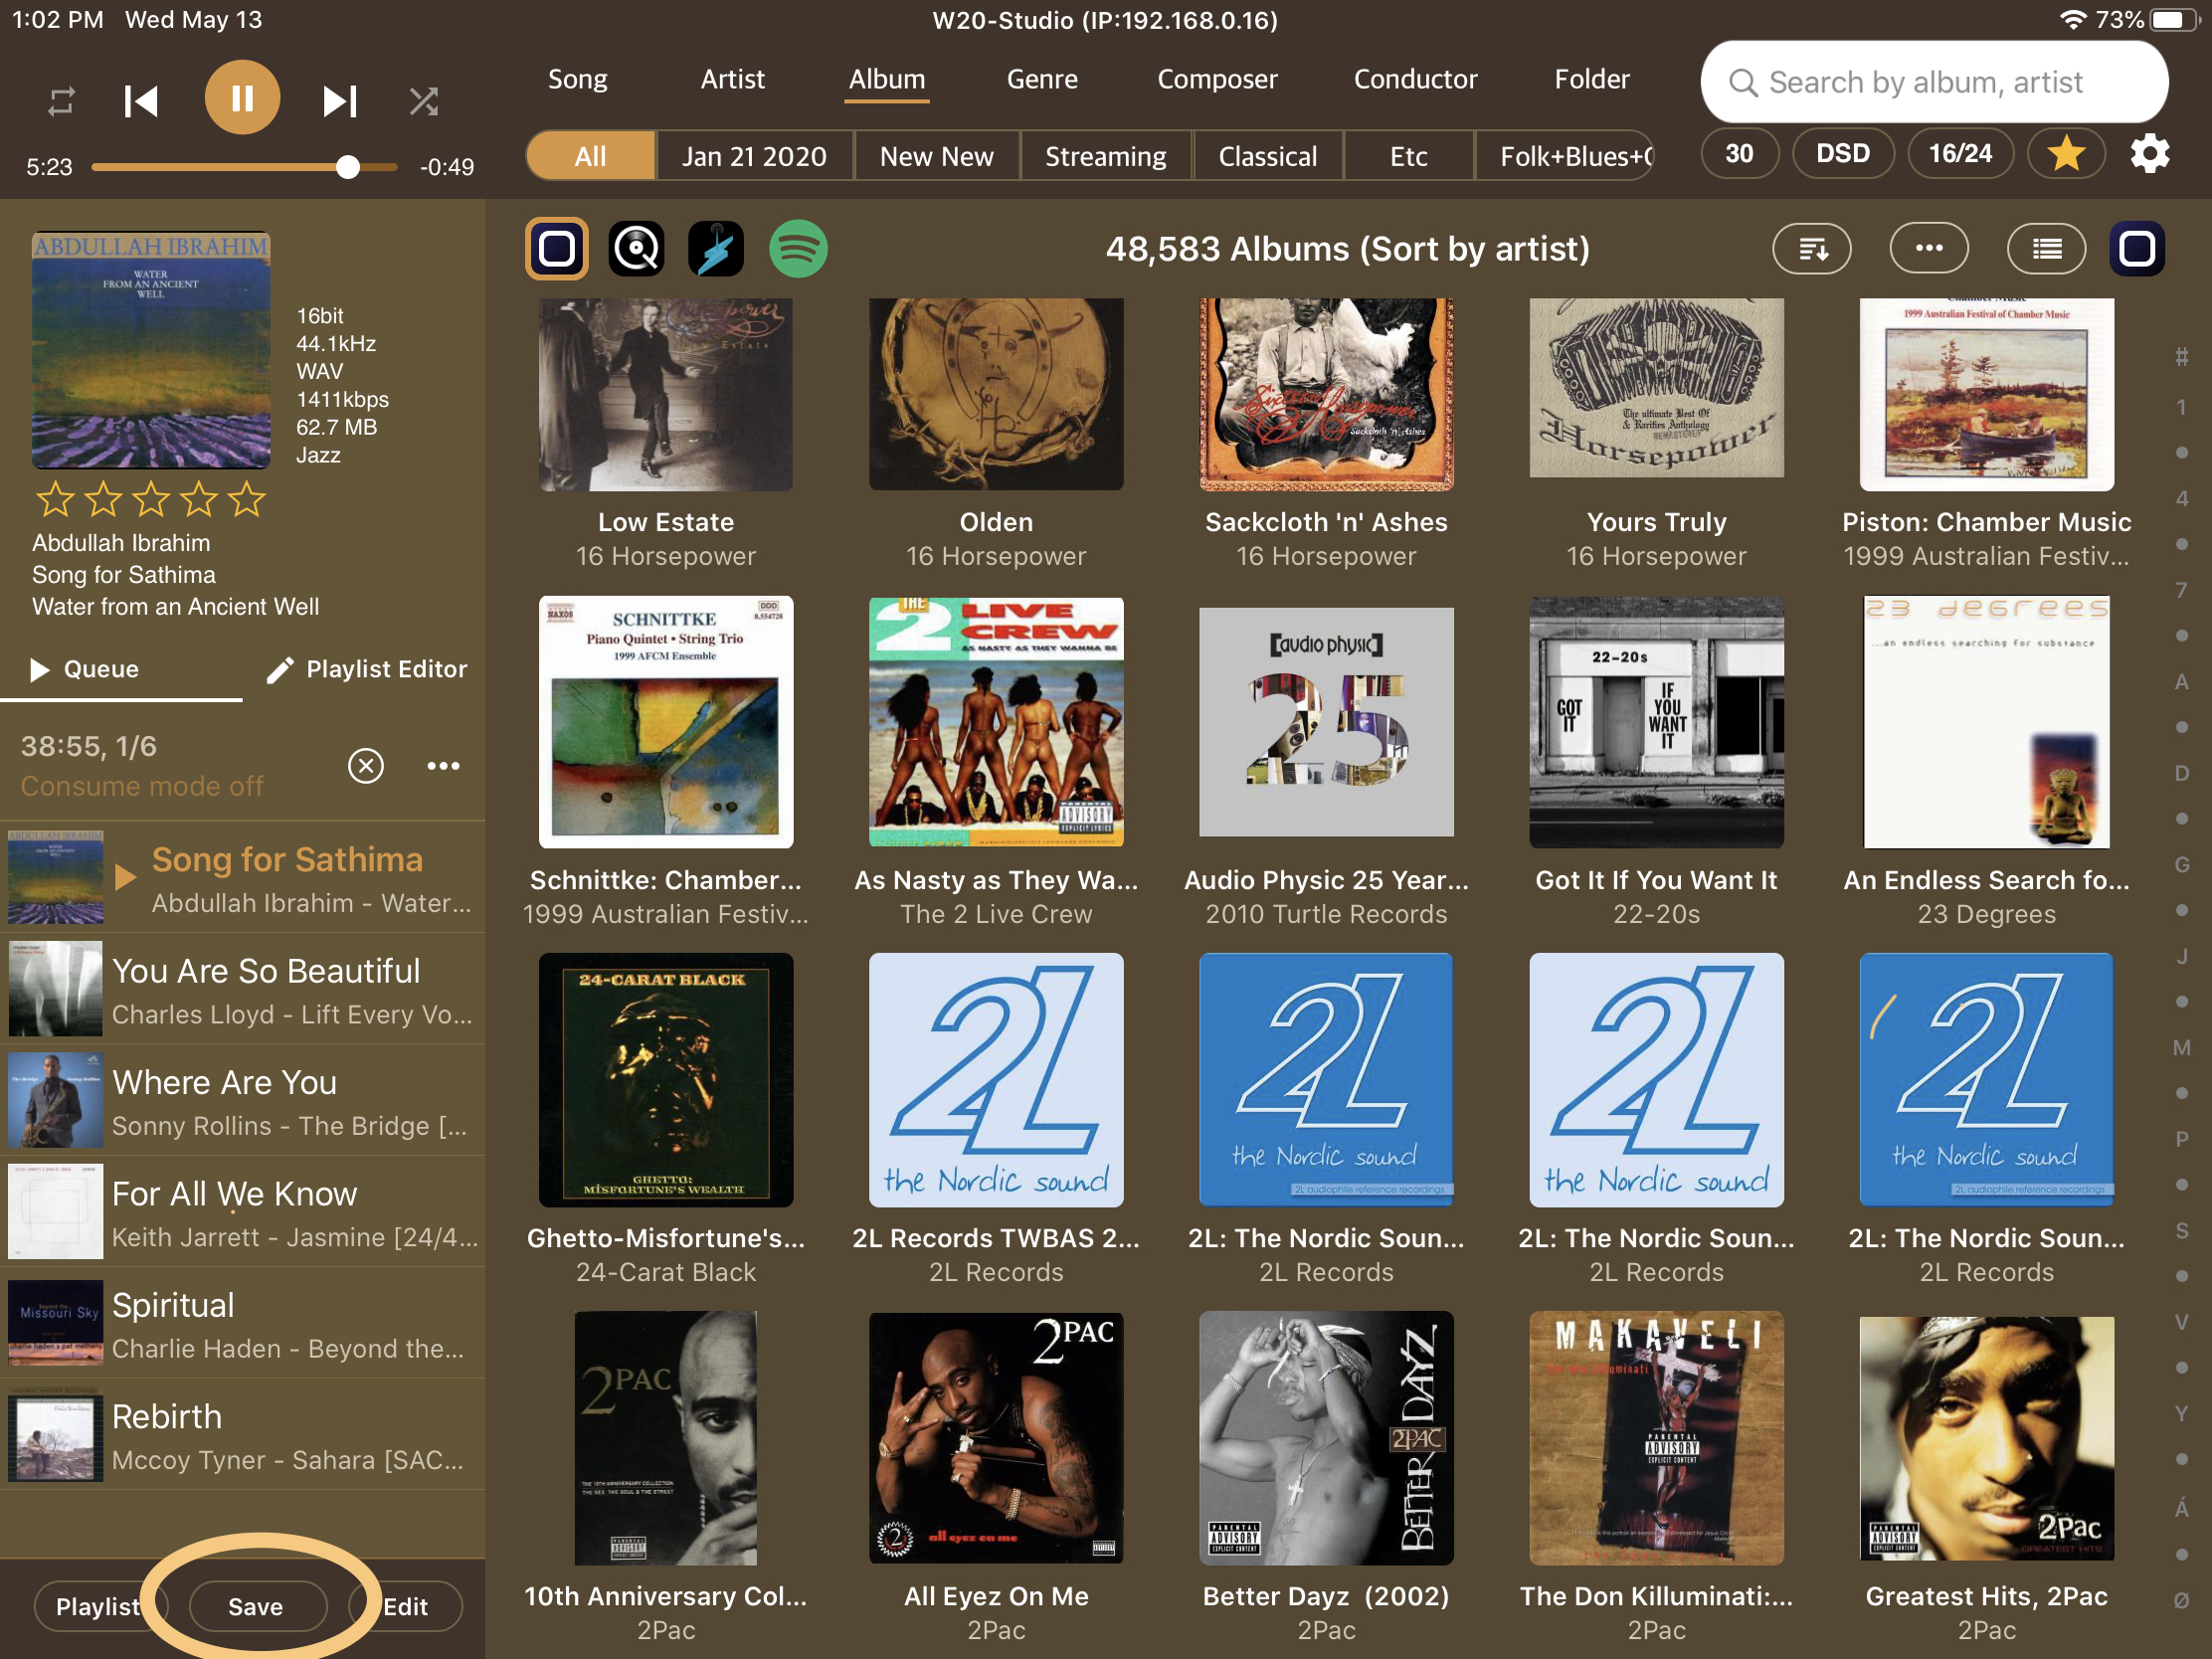Open the Playlist Editor tab
2212x1659 pixels.
point(366,669)
